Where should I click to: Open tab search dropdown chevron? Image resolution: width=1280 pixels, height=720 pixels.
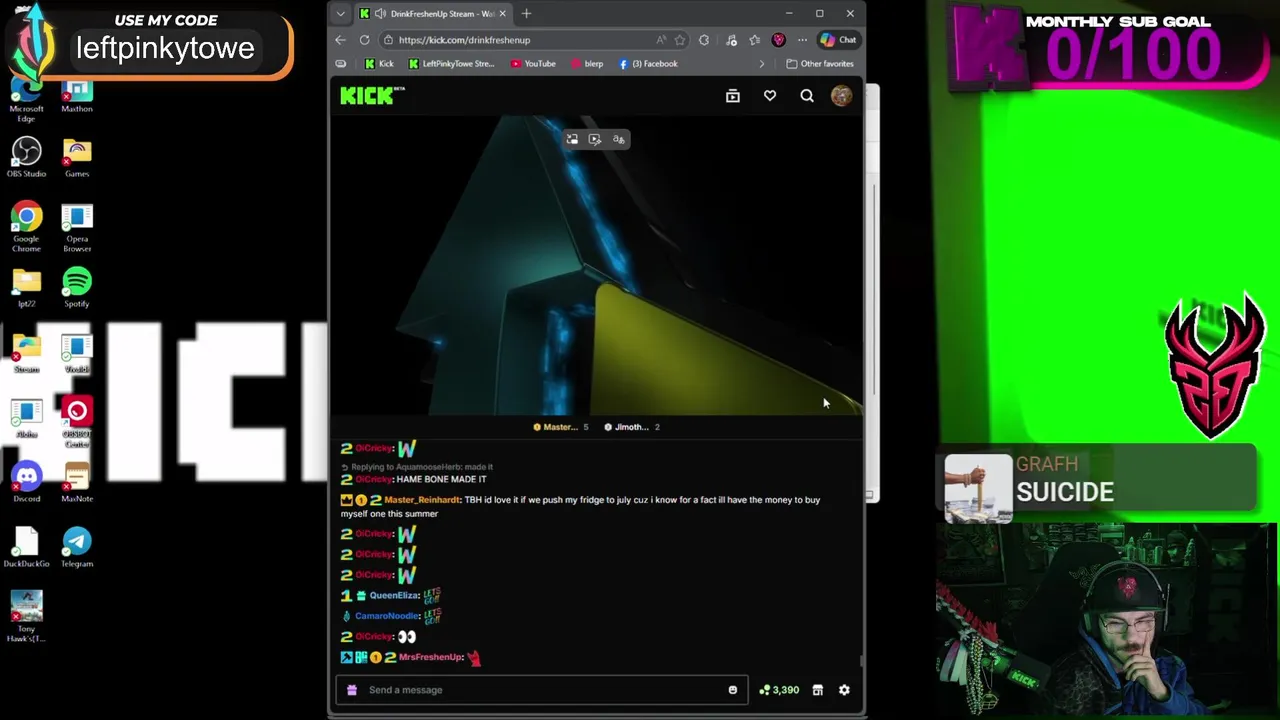(341, 14)
